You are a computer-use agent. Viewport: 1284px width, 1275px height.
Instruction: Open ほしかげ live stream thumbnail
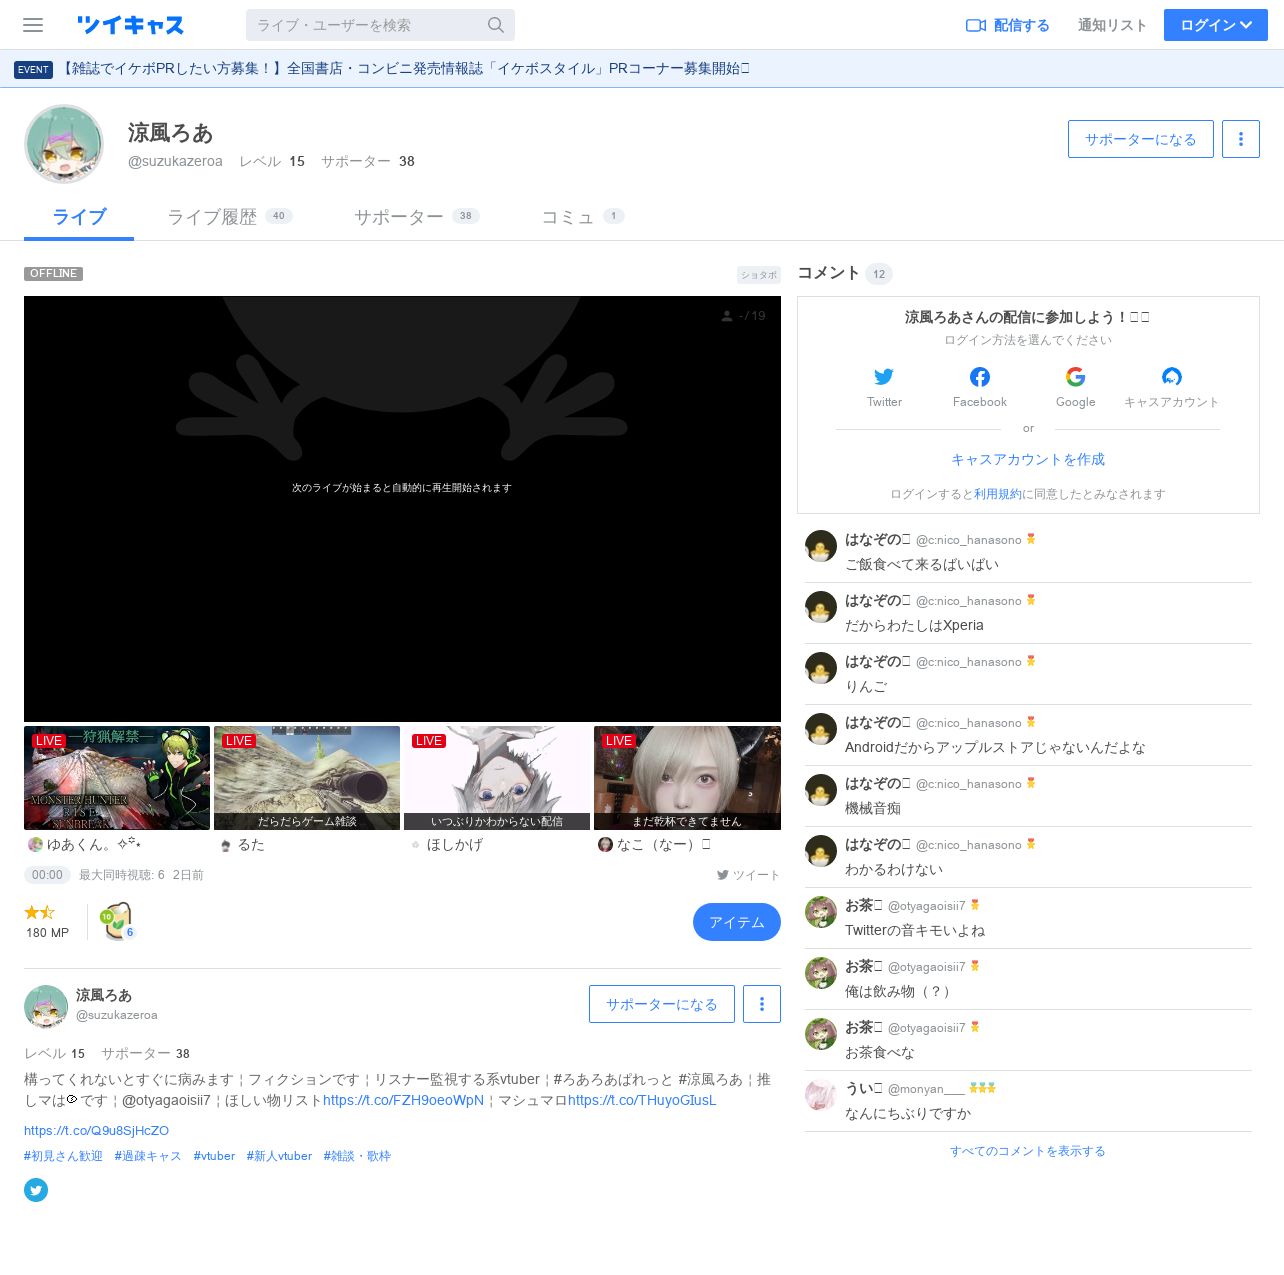[x=497, y=778]
